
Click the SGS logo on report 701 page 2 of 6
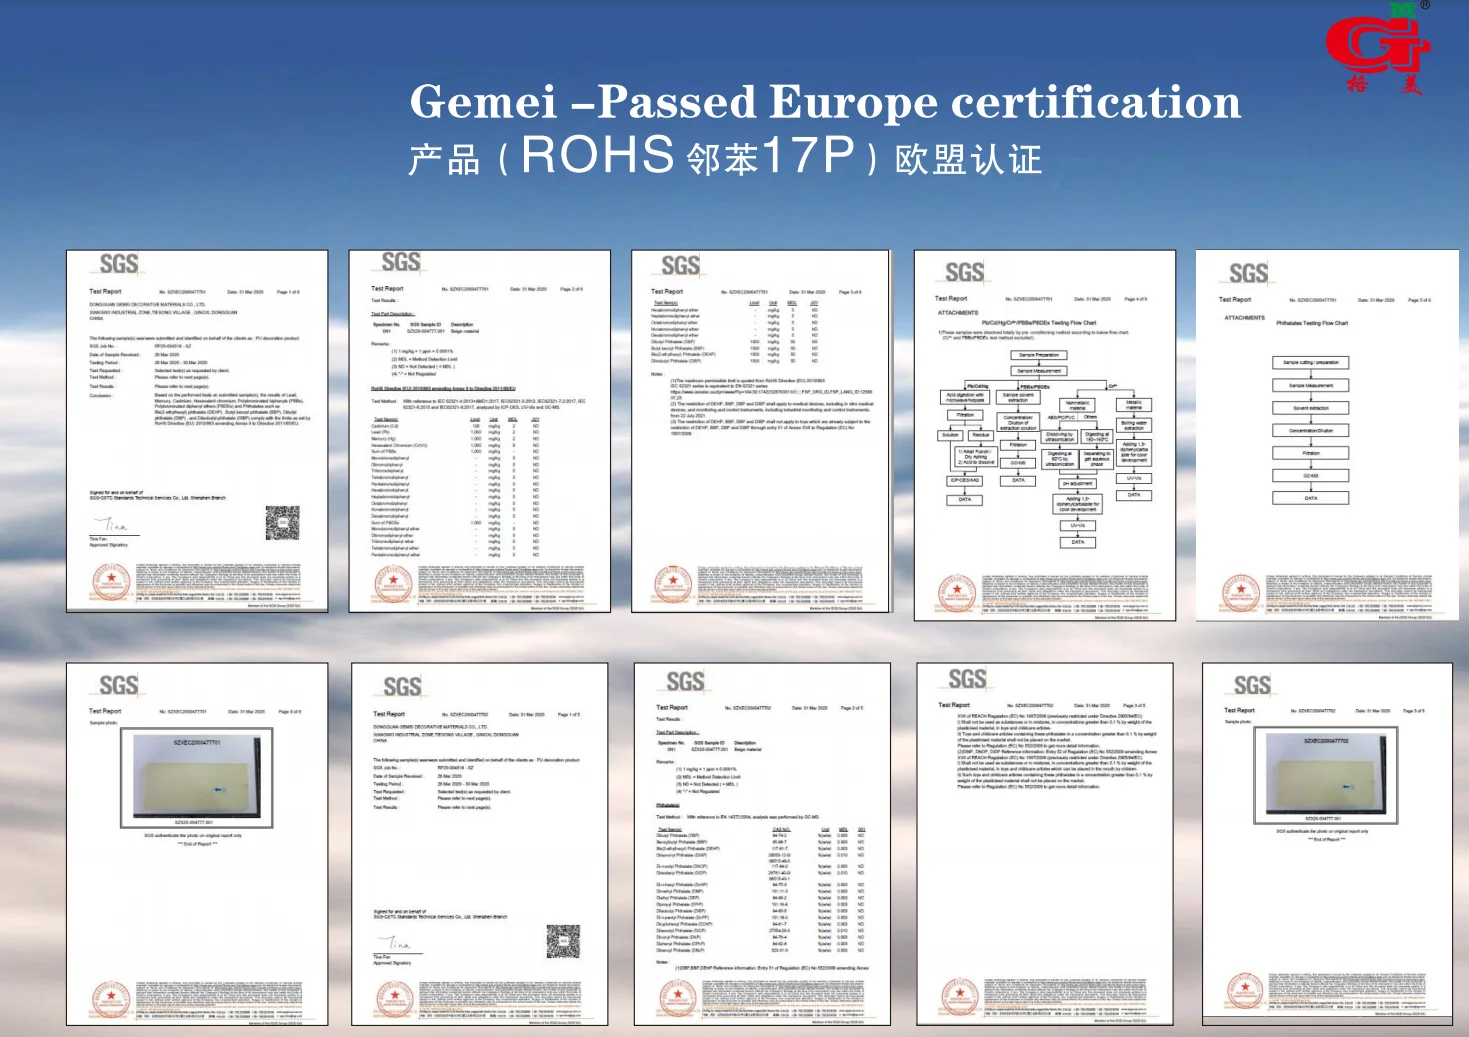pyautogui.click(x=401, y=262)
